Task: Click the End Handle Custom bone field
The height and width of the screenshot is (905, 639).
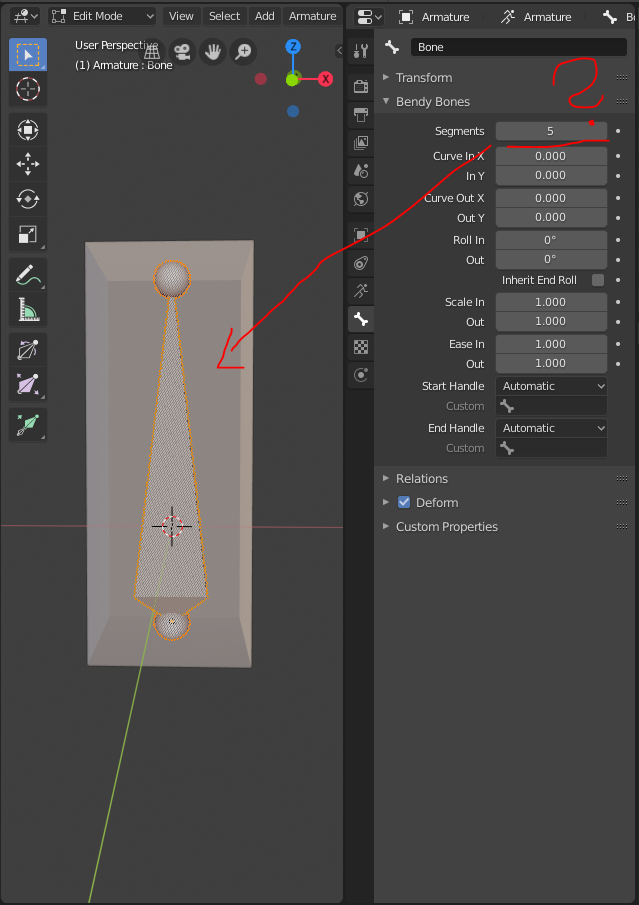Action: [551, 448]
